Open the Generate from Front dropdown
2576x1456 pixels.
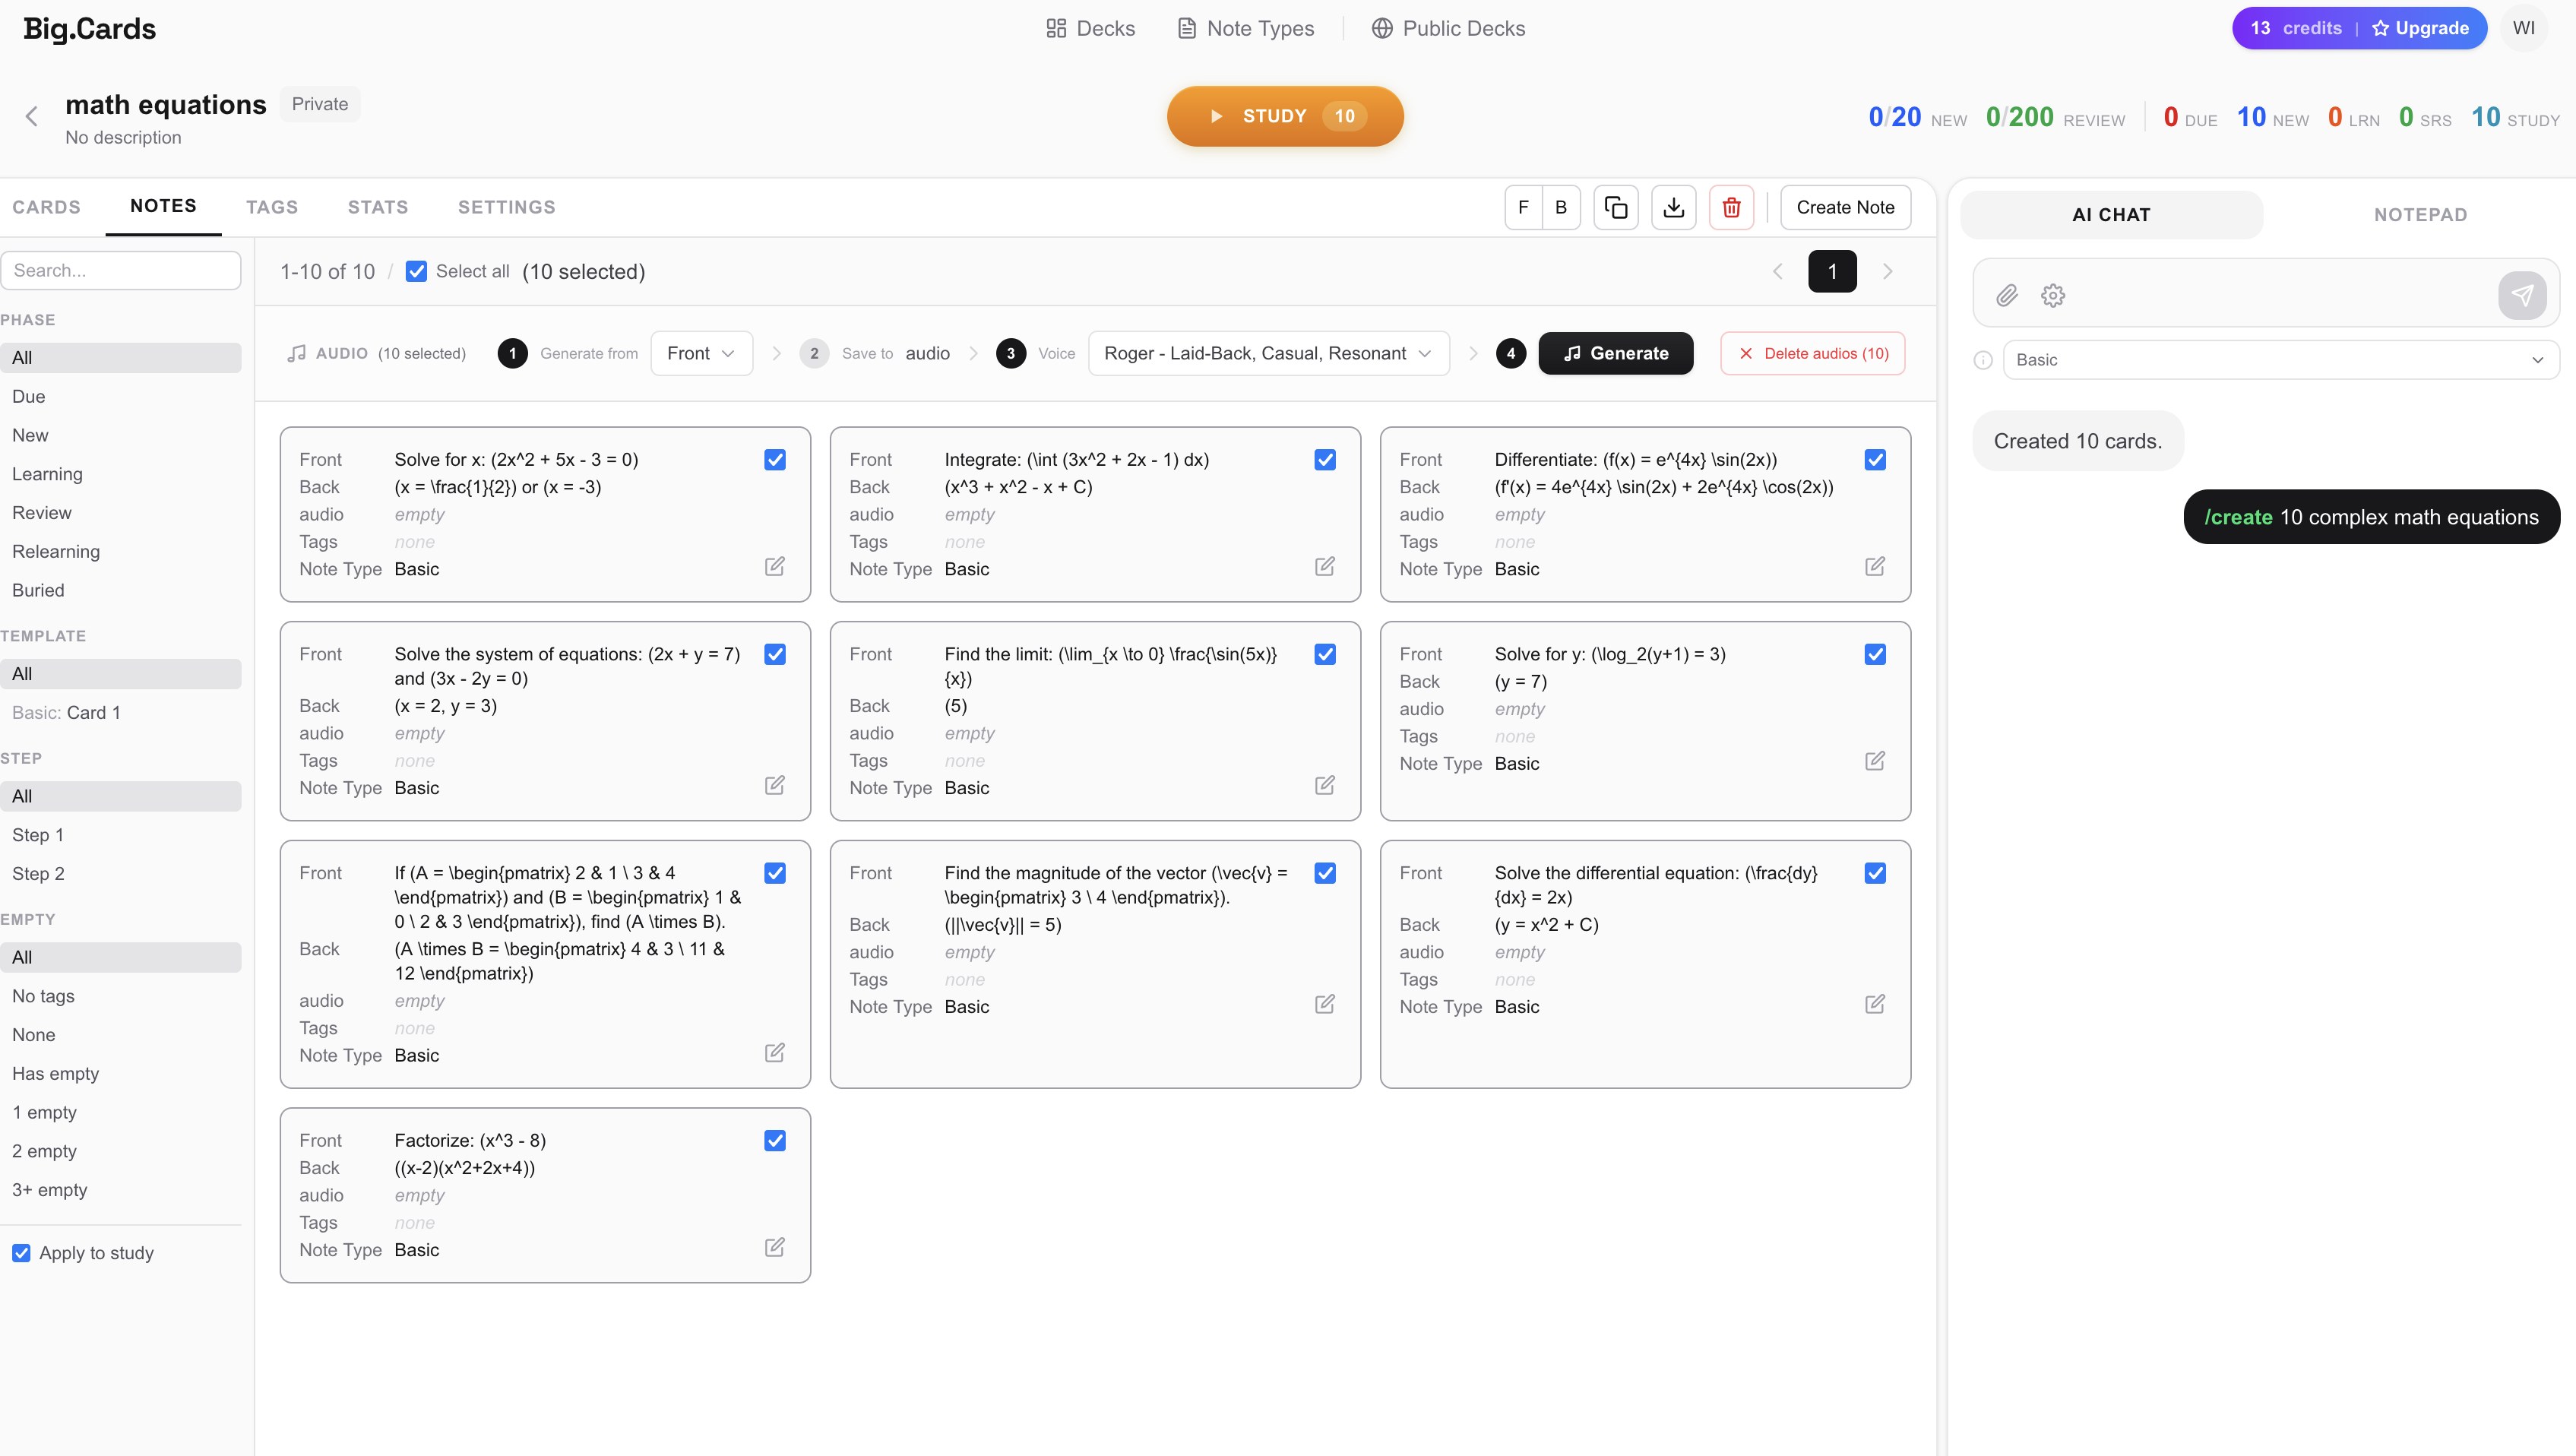[701, 353]
